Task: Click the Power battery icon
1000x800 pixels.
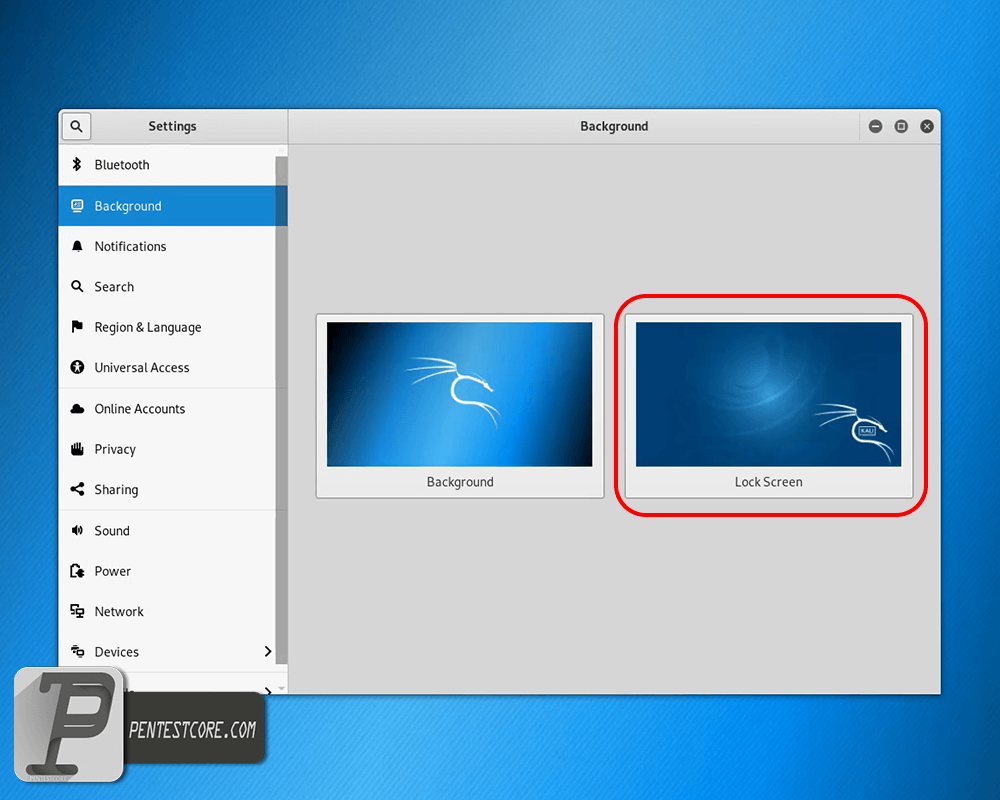Action: click(77, 571)
